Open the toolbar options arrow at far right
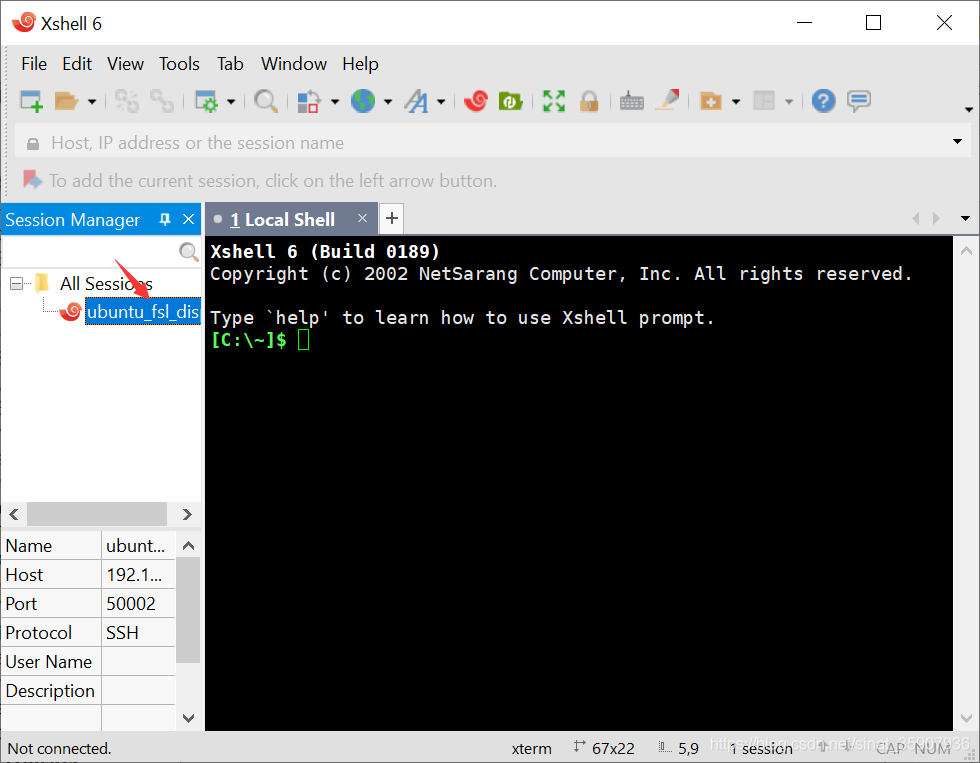The image size is (980, 763). 969,110
